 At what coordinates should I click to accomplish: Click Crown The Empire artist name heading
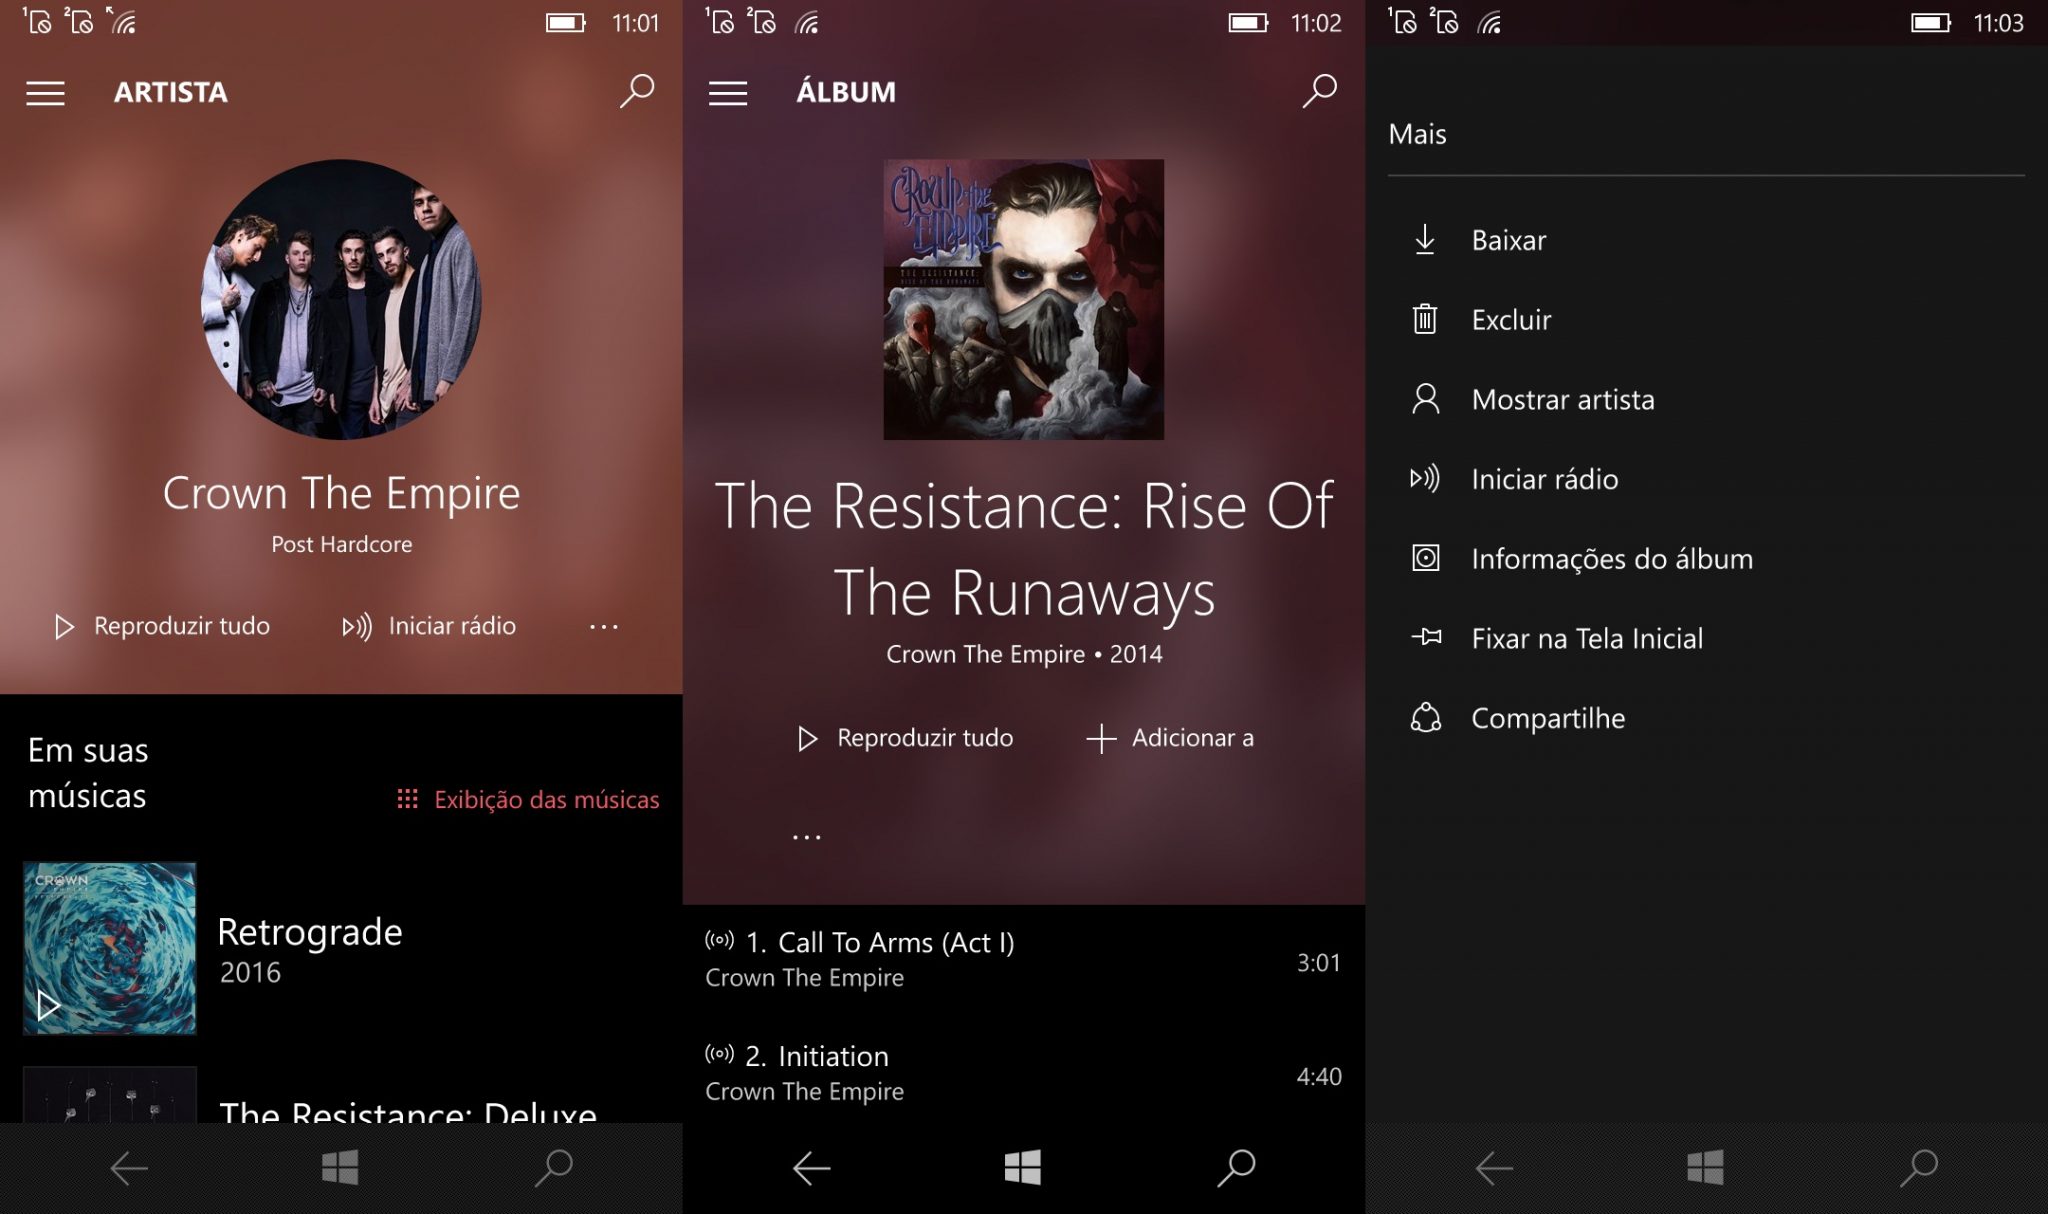[341, 493]
